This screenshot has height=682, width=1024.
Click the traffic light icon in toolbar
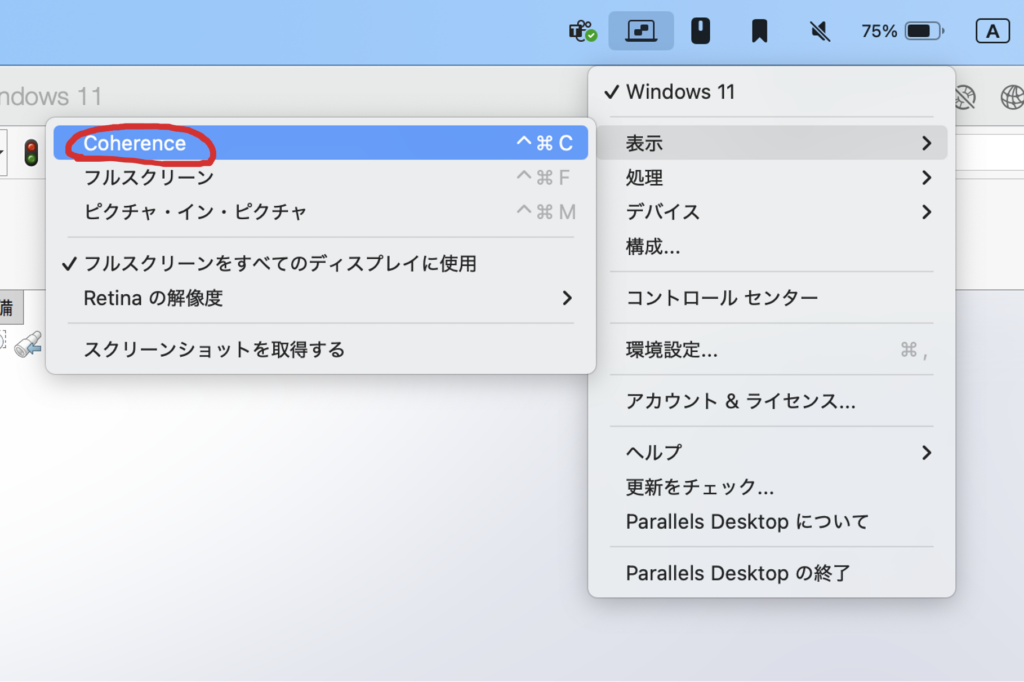tap(31, 153)
